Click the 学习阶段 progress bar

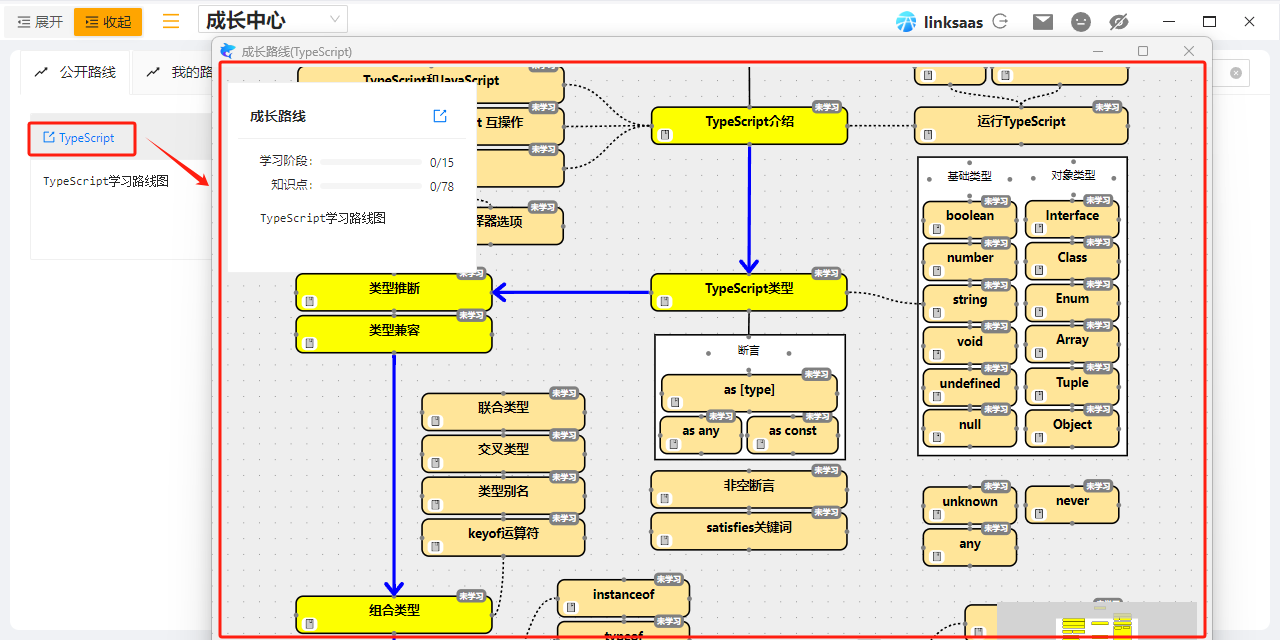(370, 162)
